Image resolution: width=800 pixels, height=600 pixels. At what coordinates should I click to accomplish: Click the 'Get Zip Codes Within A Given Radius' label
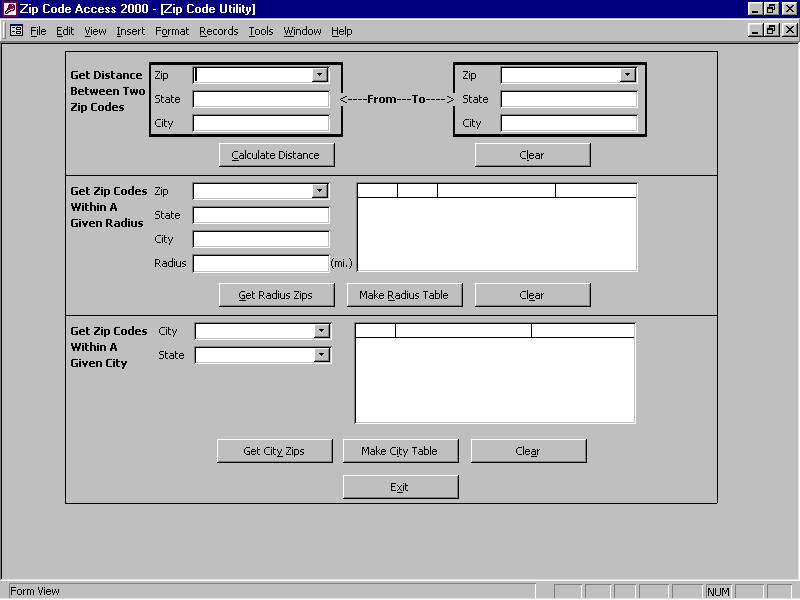pyautogui.click(x=109, y=207)
